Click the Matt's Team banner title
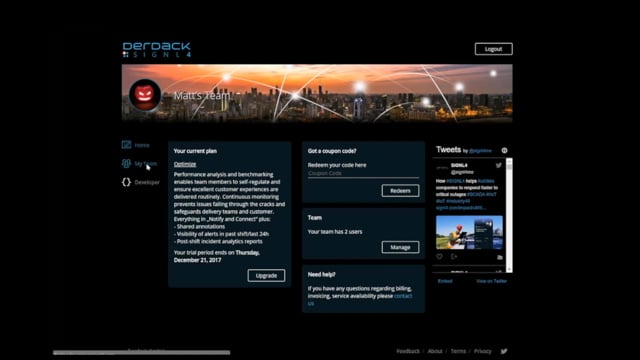This screenshot has width=640, height=360. 202,96
